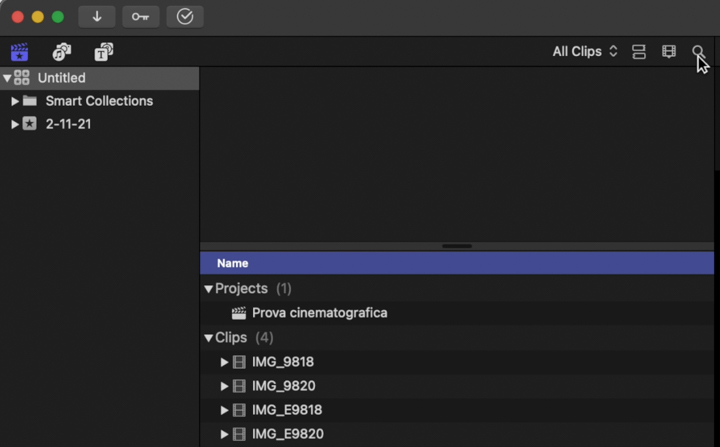Click the 2-11-21 event star icon
Image resolution: width=720 pixels, height=447 pixels.
(29, 124)
